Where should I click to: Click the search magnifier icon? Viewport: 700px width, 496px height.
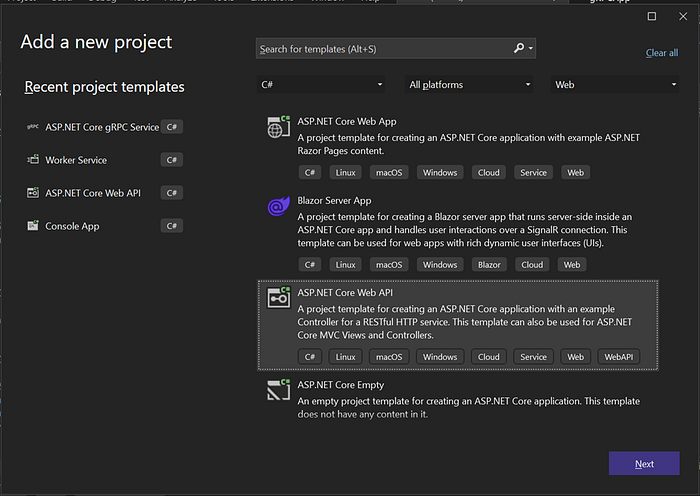coord(519,48)
